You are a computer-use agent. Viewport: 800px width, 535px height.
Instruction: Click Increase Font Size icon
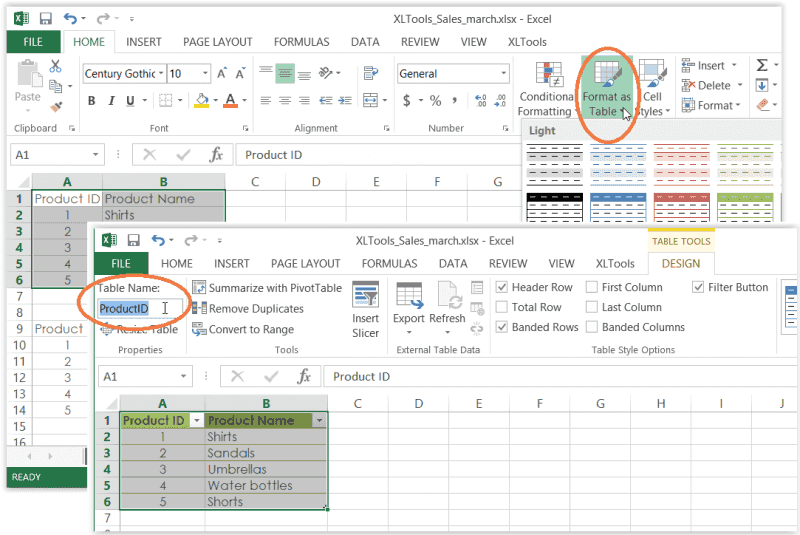click(221, 73)
